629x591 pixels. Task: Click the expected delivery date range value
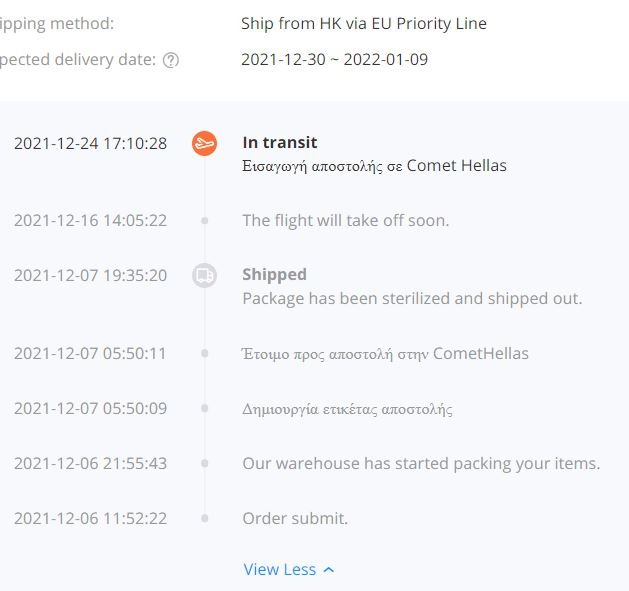(335, 60)
